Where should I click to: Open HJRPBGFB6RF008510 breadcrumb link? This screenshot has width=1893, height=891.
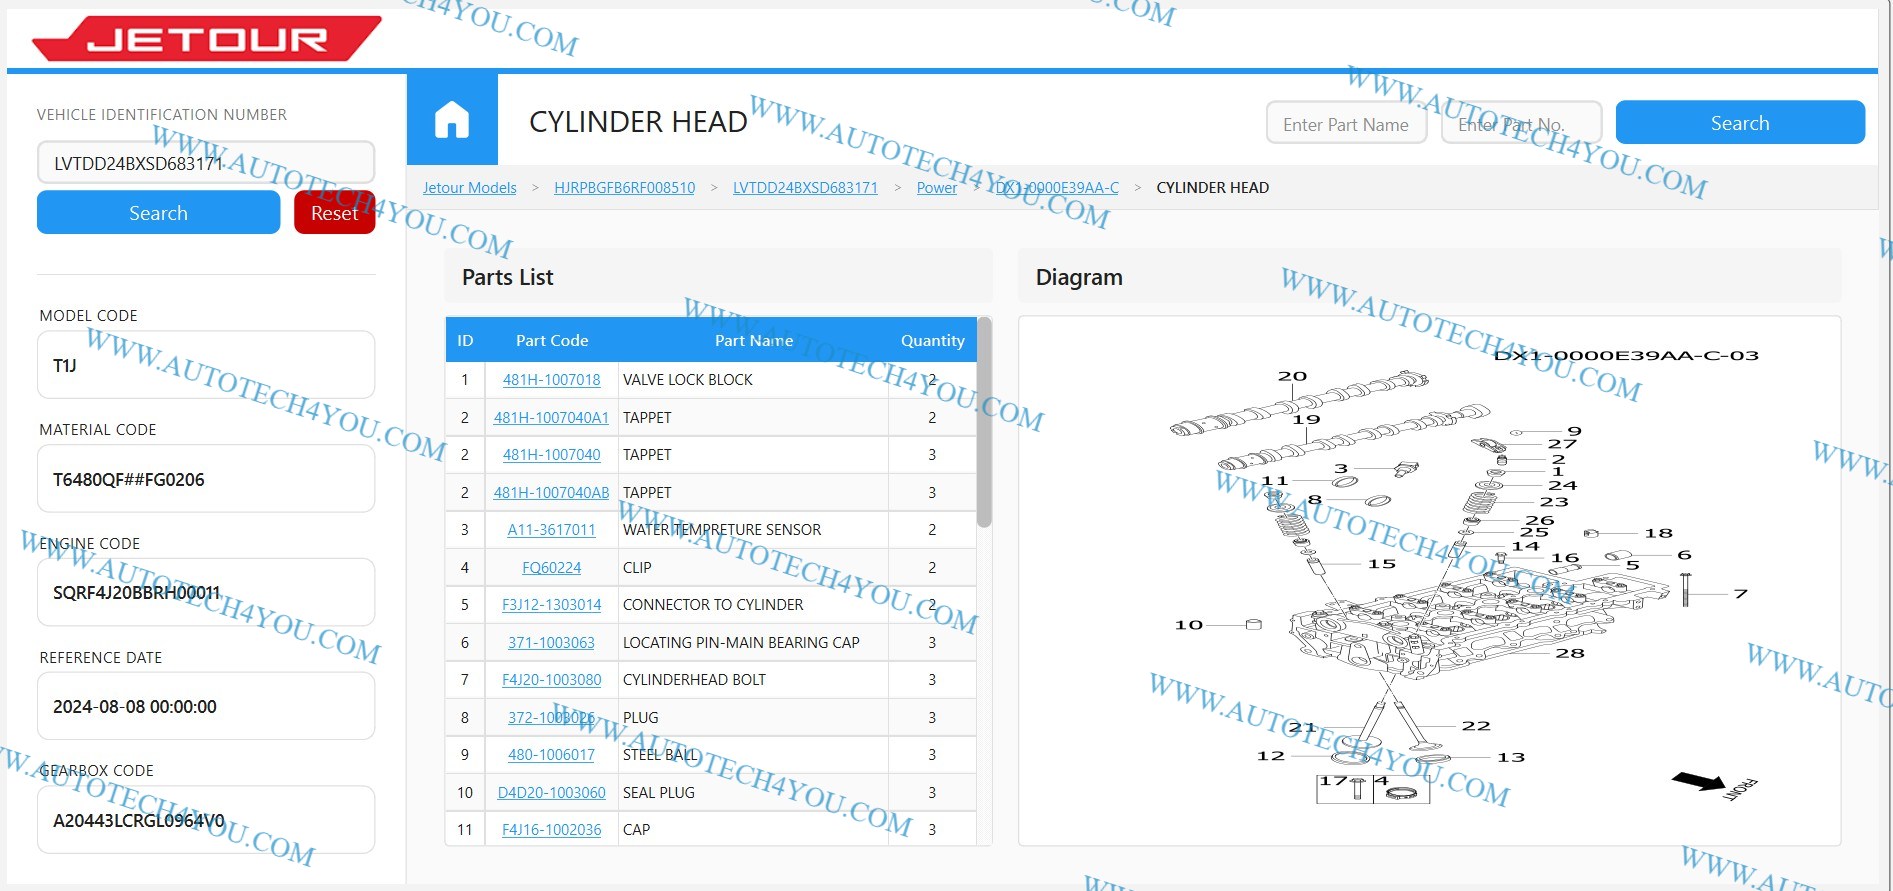(x=624, y=188)
